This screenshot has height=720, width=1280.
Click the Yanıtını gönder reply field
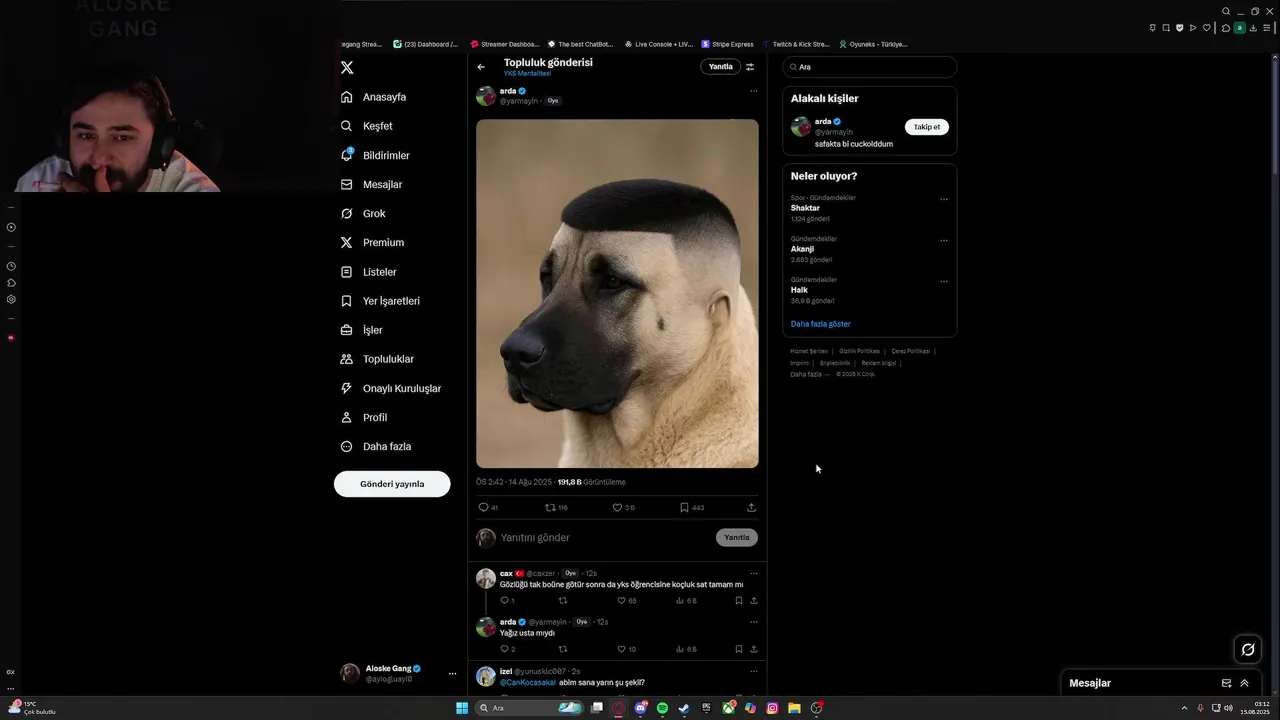(605, 538)
